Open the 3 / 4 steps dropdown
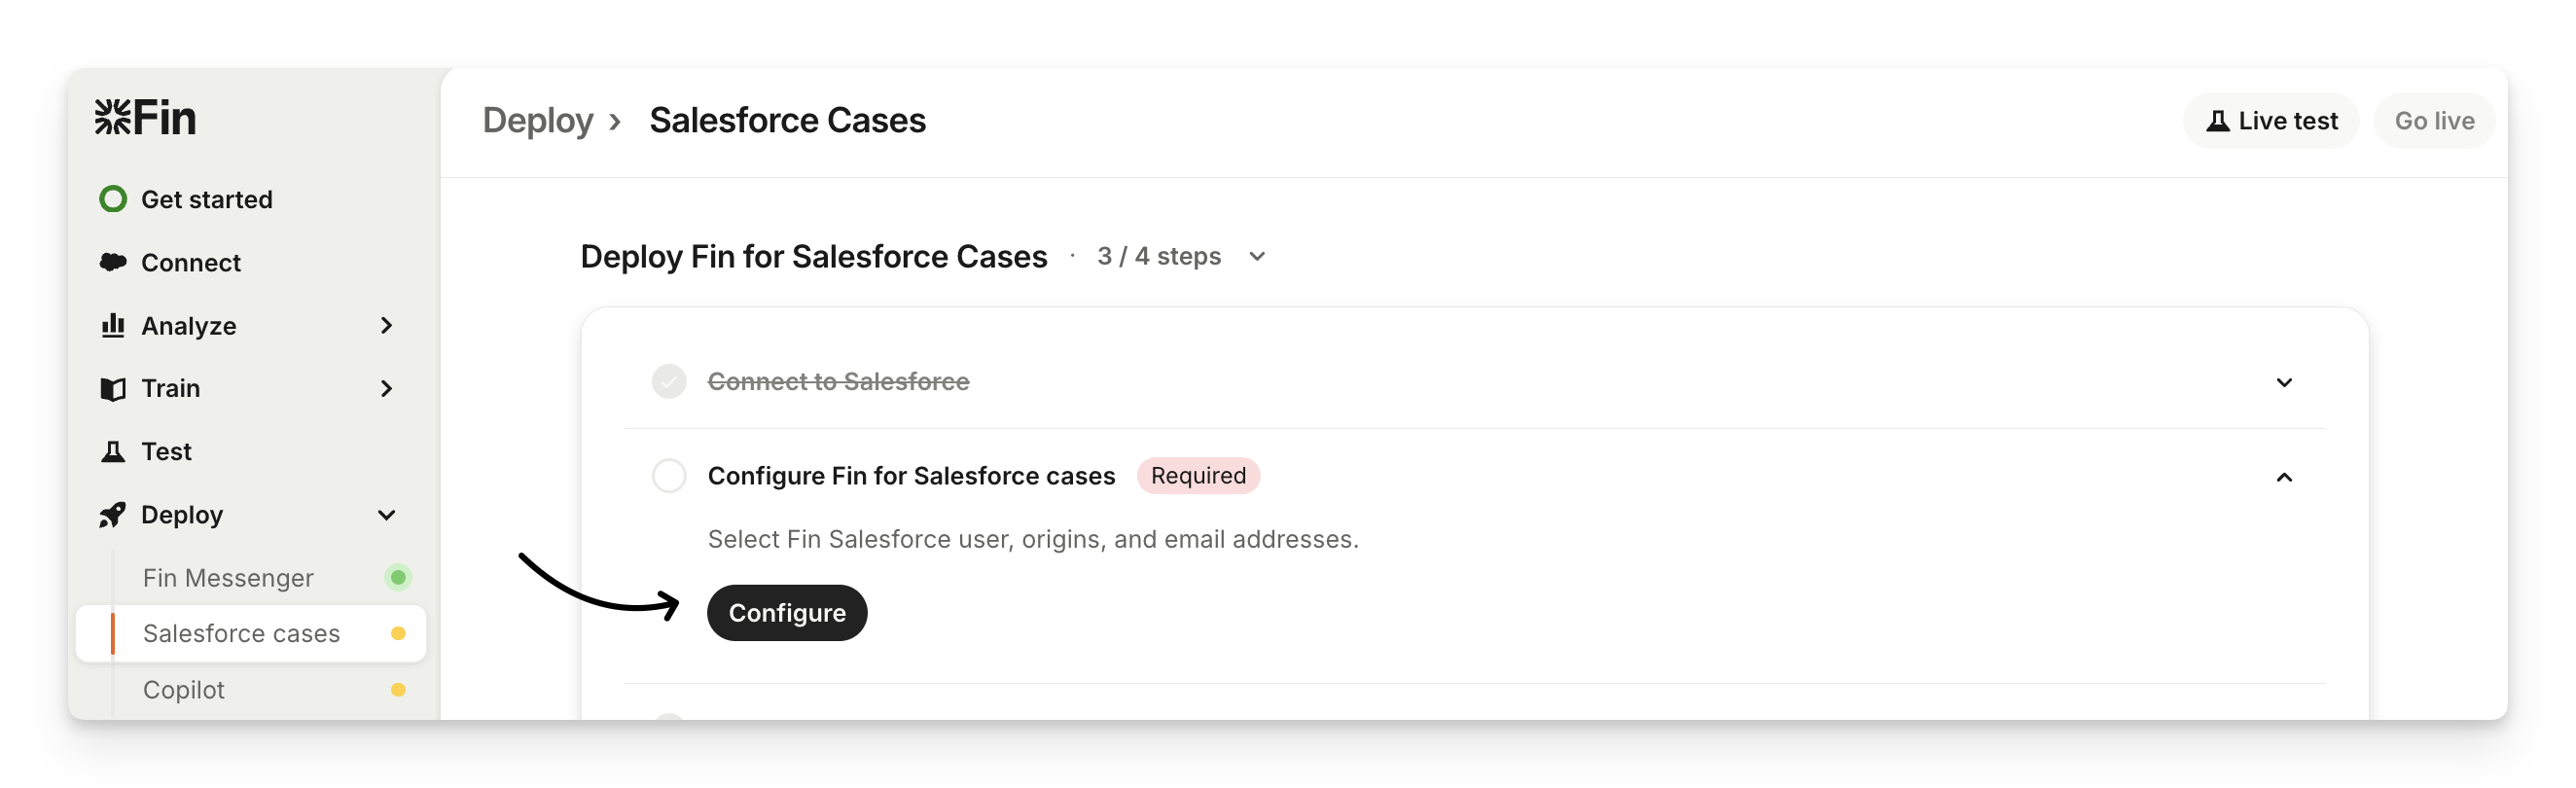Image resolution: width=2576 pixels, height=788 pixels. coord(1257,256)
